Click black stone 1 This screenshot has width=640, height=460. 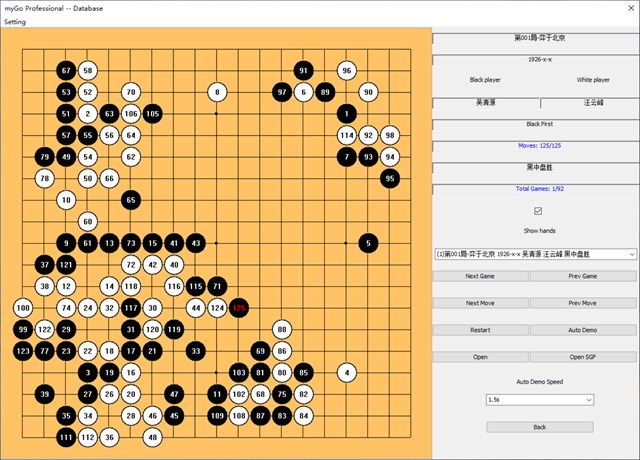click(x=347, y=114)
